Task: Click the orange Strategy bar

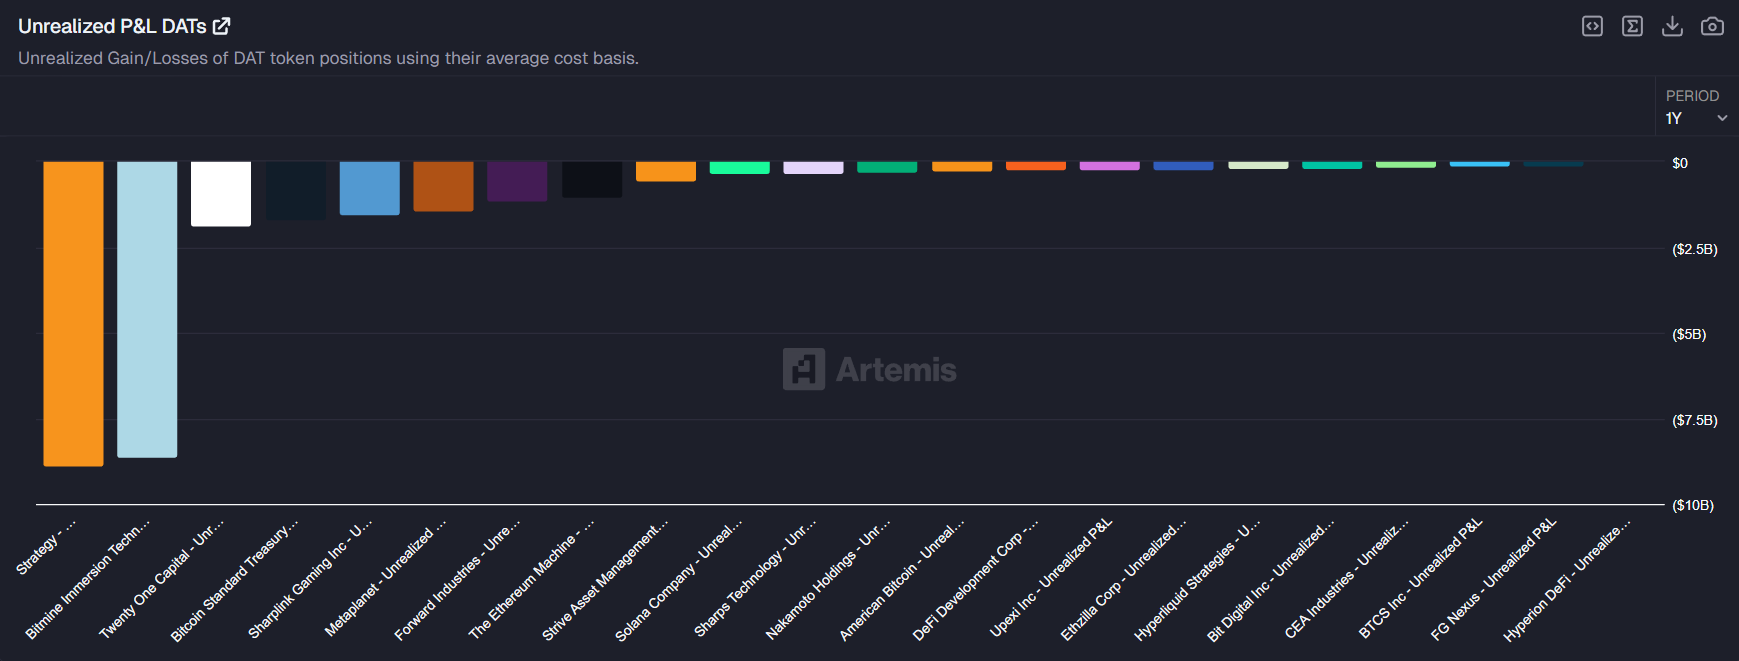Action: pyautogui.click(x=73, y=313)
